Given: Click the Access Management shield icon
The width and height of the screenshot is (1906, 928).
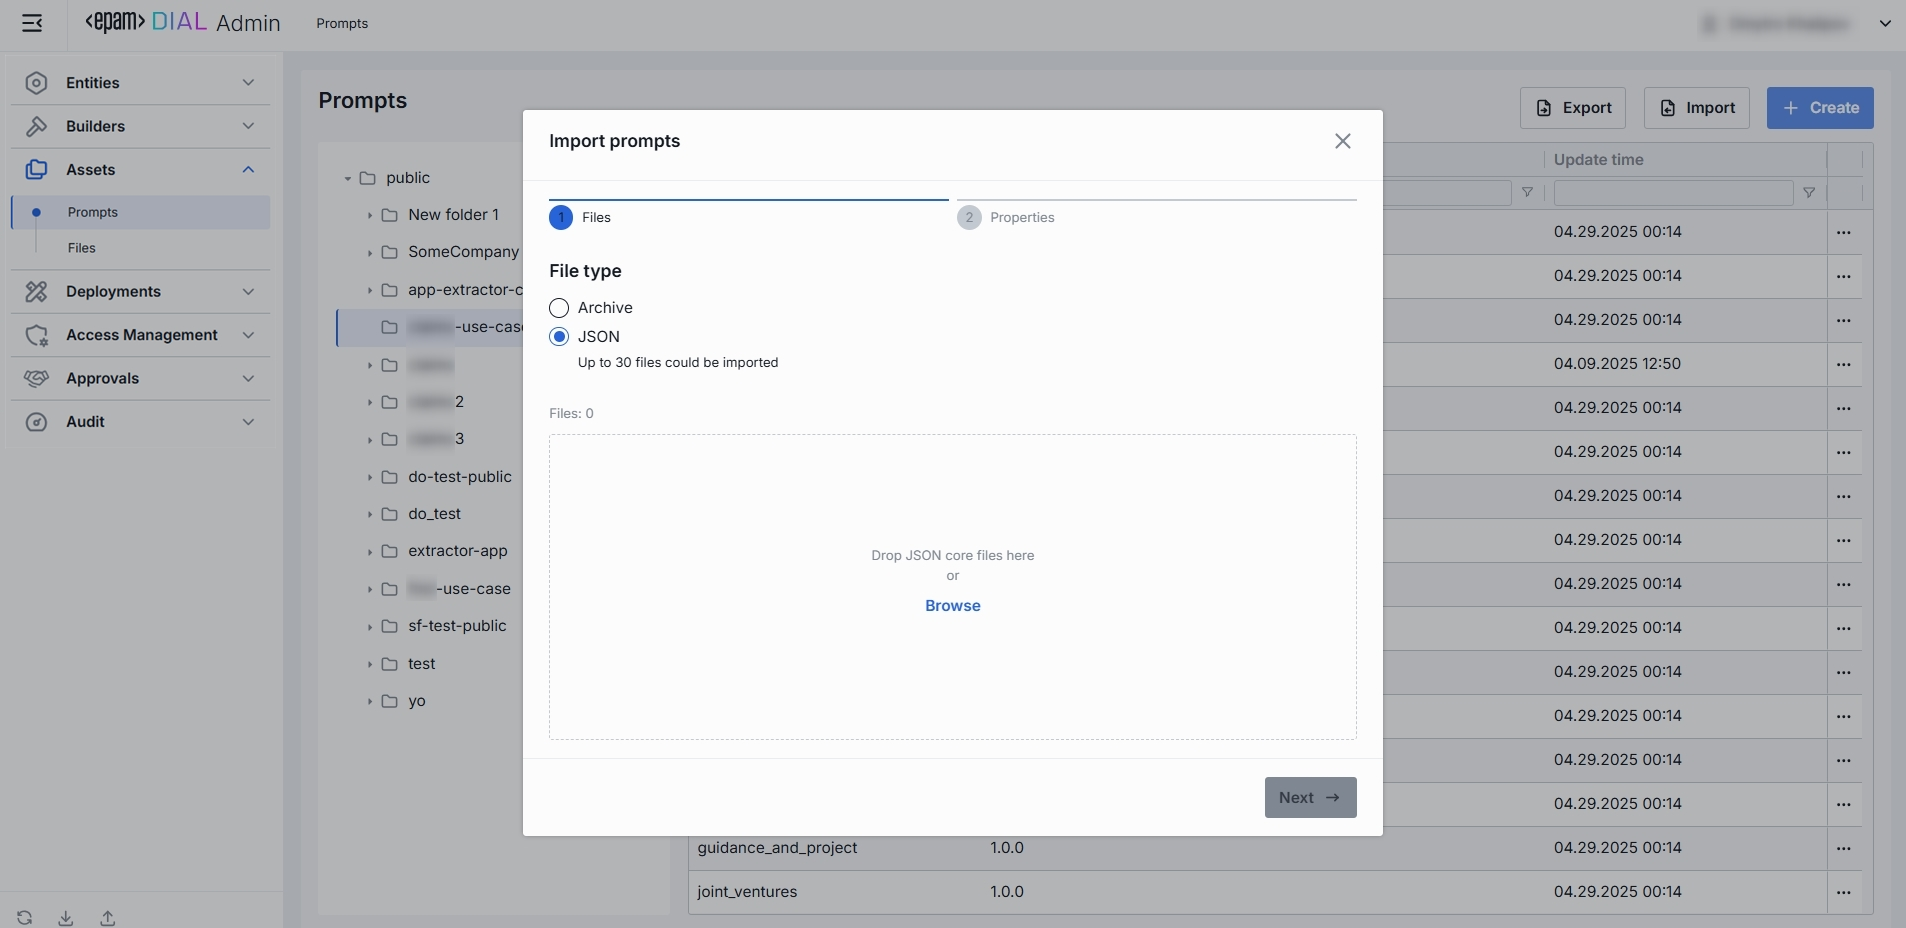Looking at the screenshot, I should tap(37, 335).
